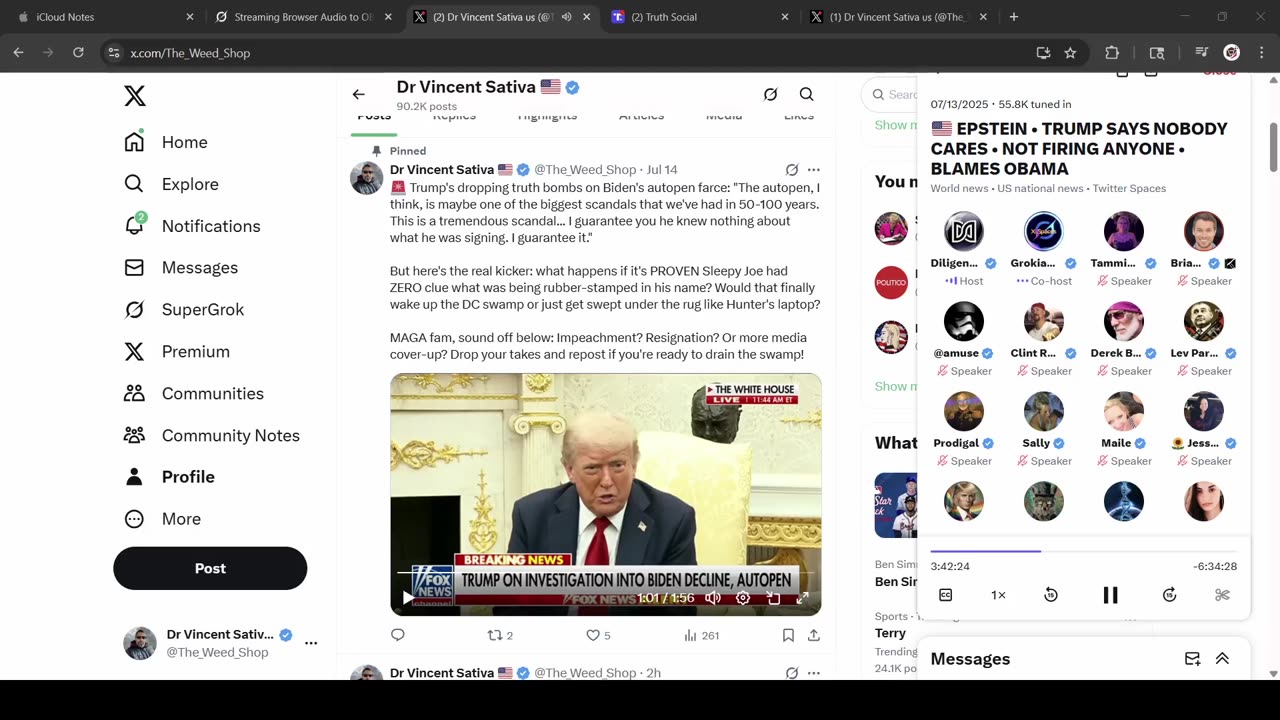Switch to Streaming Browser Audio tab
The image size is (1280, 720).
tap(302, 17)
